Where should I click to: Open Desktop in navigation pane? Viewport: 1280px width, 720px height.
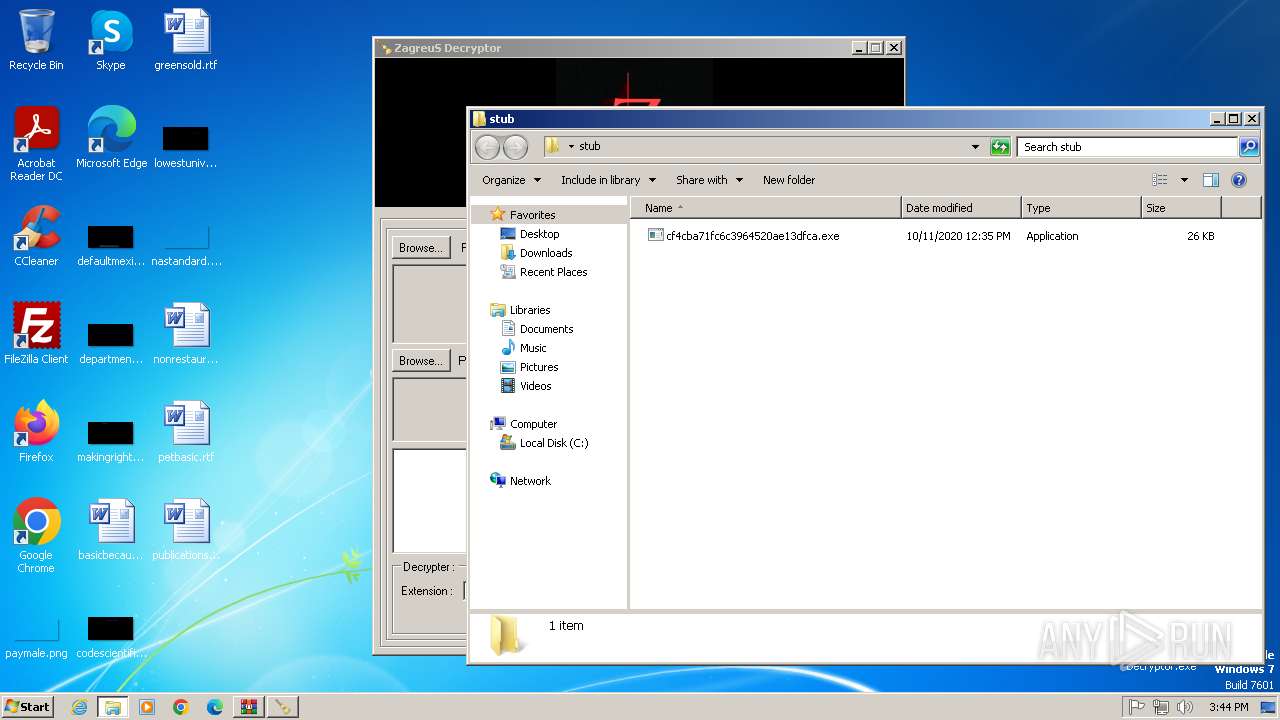pos(539,234)
